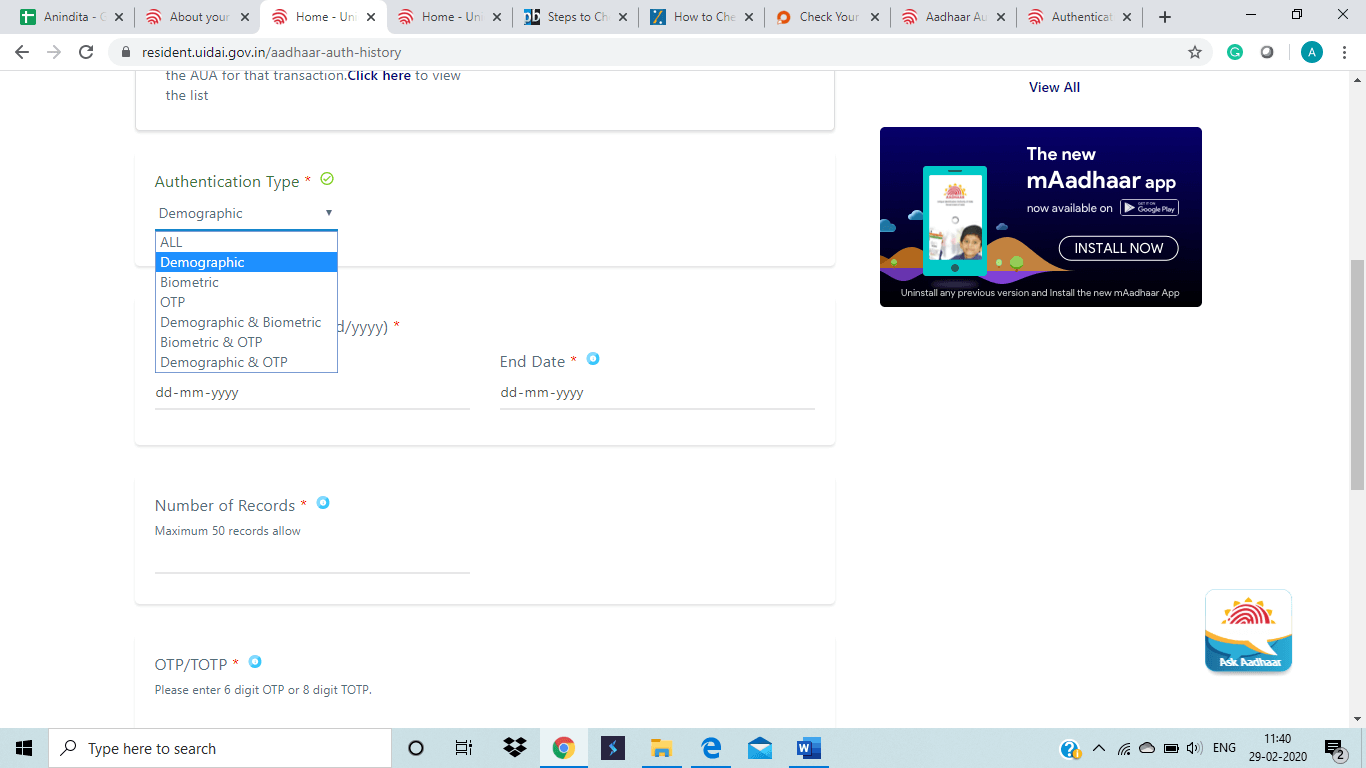The image size is (1366, 768).
Task: Reload the page using the refresh icon
Action: click(x=86, y=52)
